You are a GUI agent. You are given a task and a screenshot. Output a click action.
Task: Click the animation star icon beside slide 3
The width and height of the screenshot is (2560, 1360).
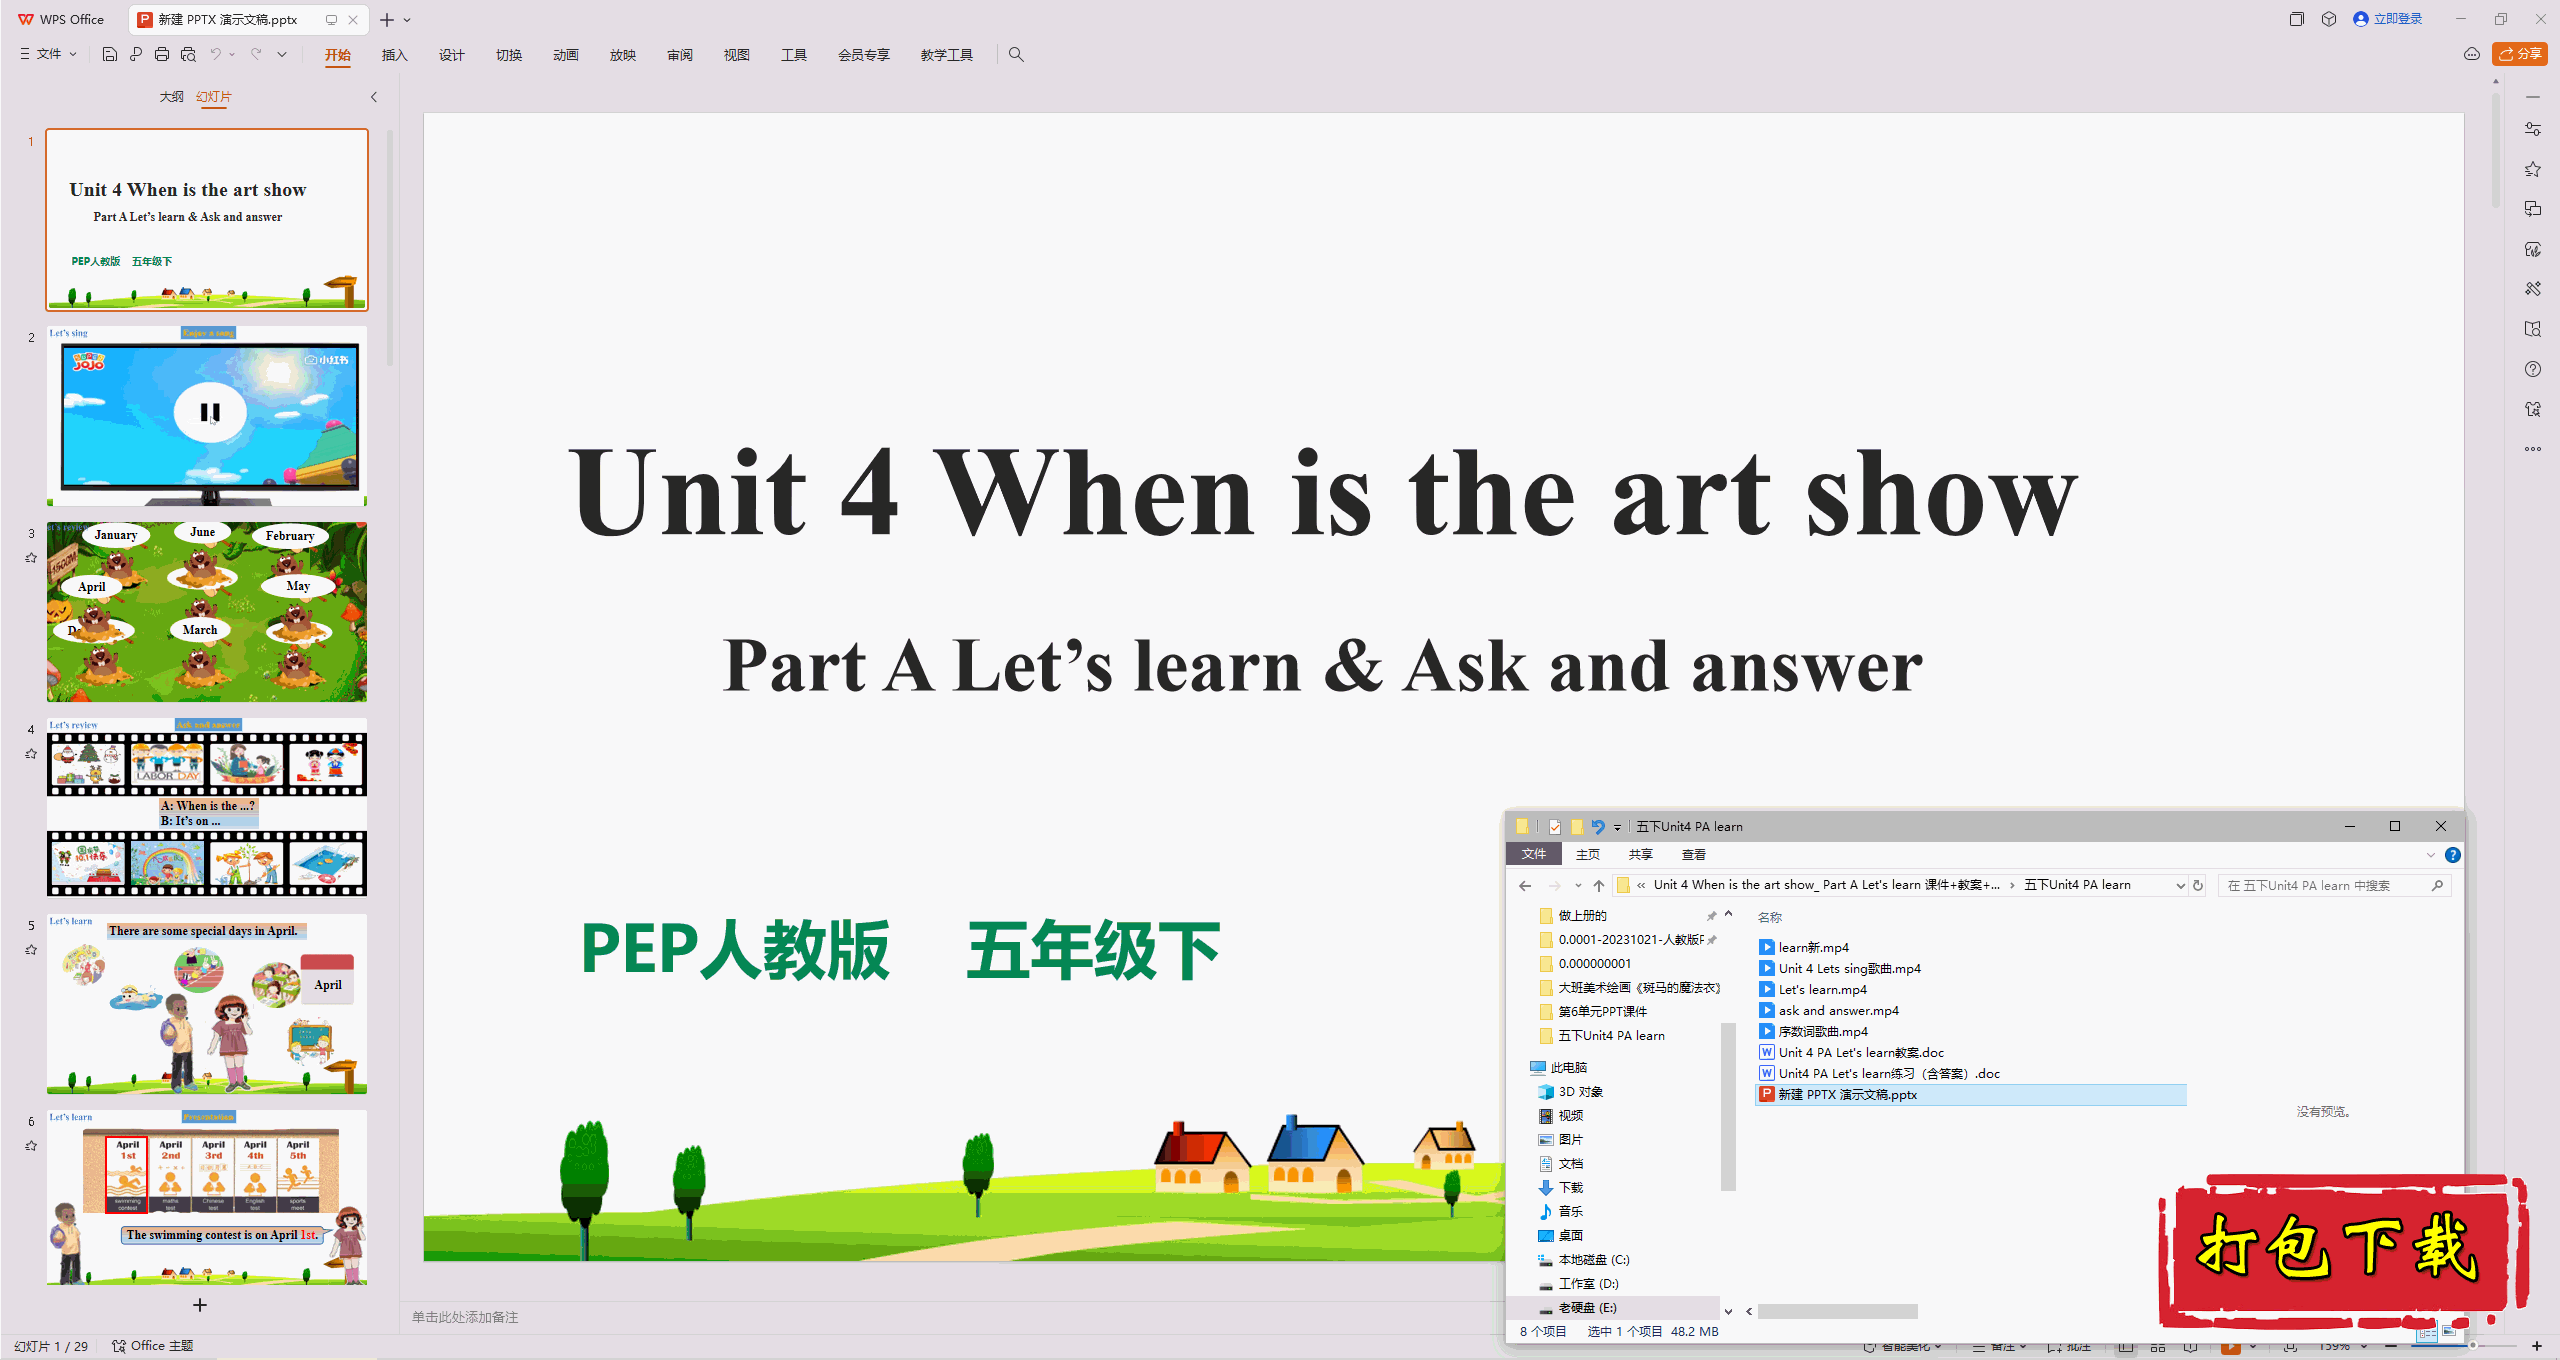click(x=31, y=558)
